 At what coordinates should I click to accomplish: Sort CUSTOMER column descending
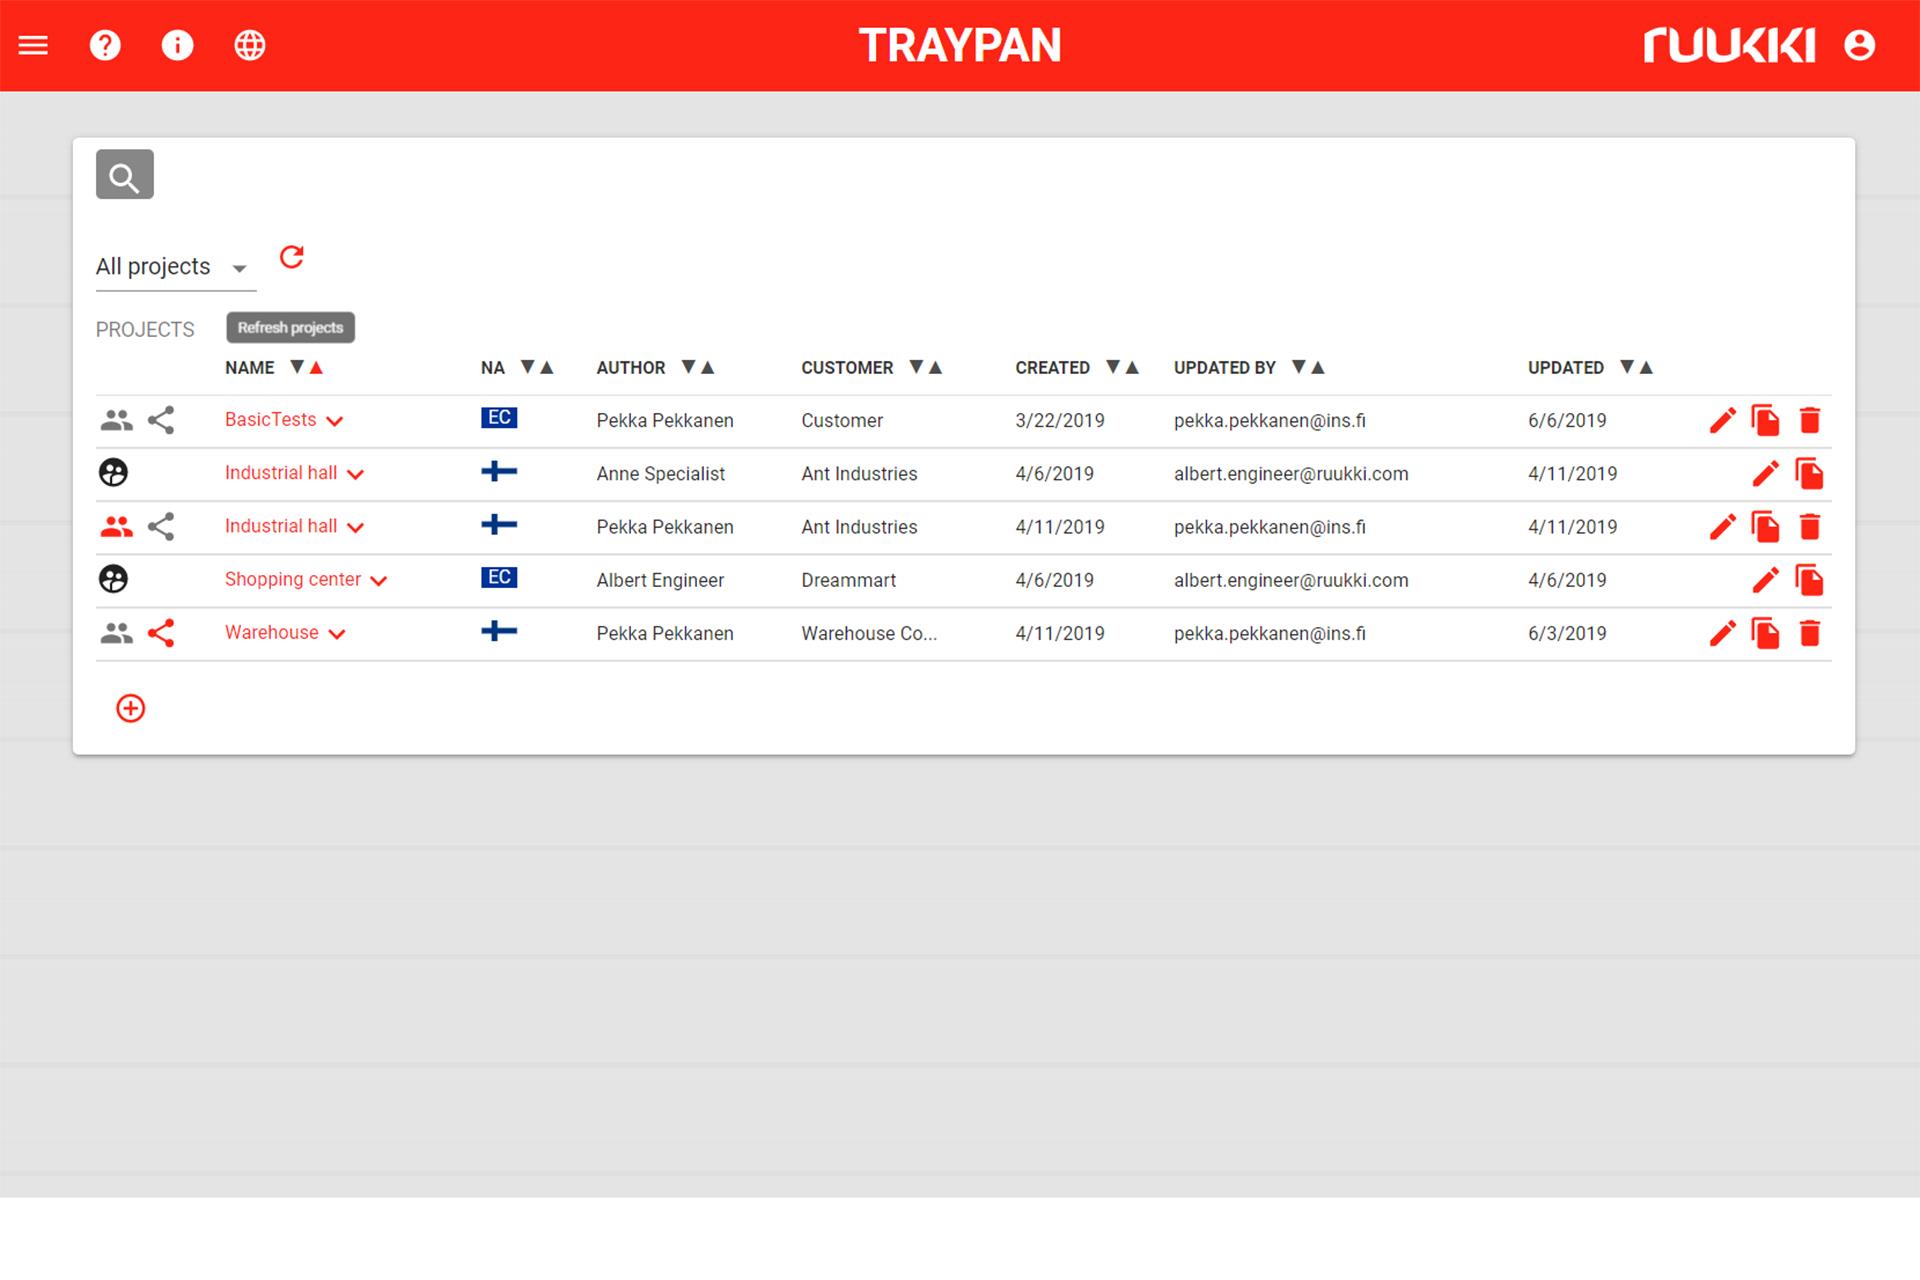[x=916, y=367]
